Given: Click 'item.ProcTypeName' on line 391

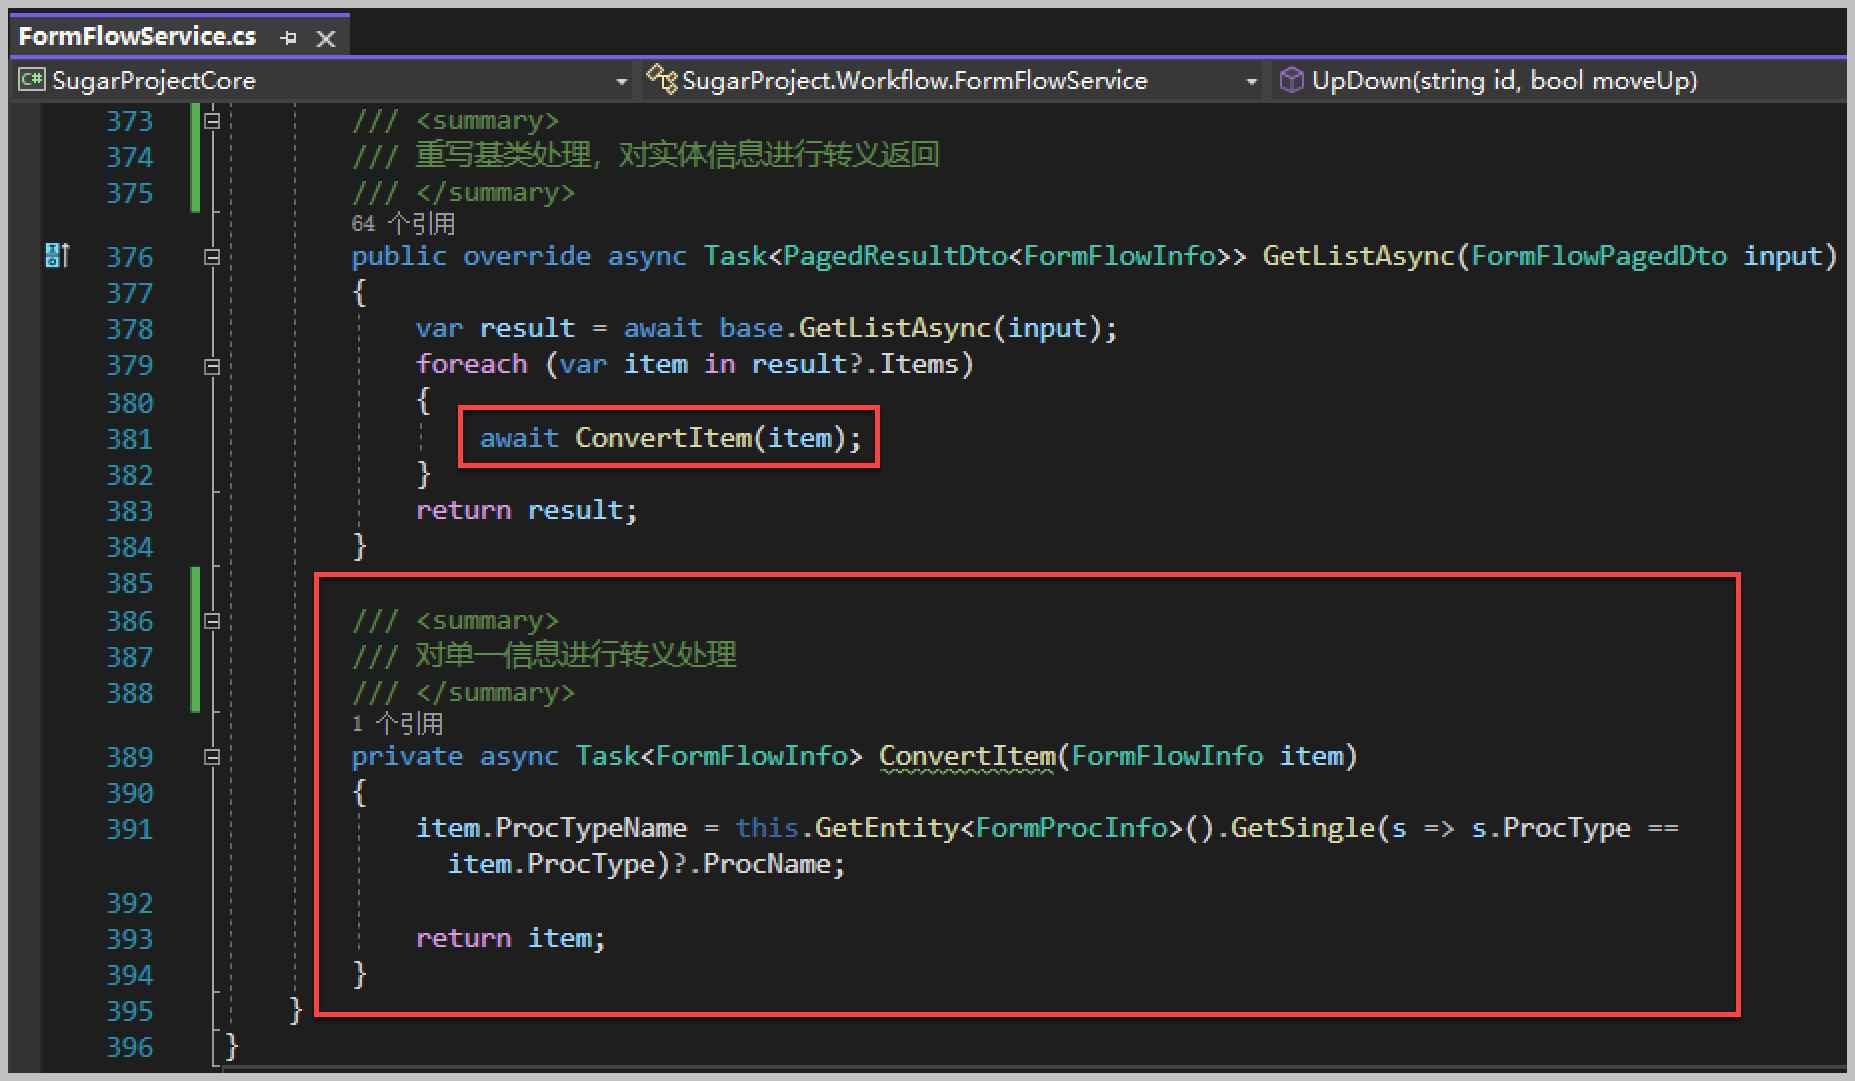Looking at the screenshot, I should pos(551,828).
